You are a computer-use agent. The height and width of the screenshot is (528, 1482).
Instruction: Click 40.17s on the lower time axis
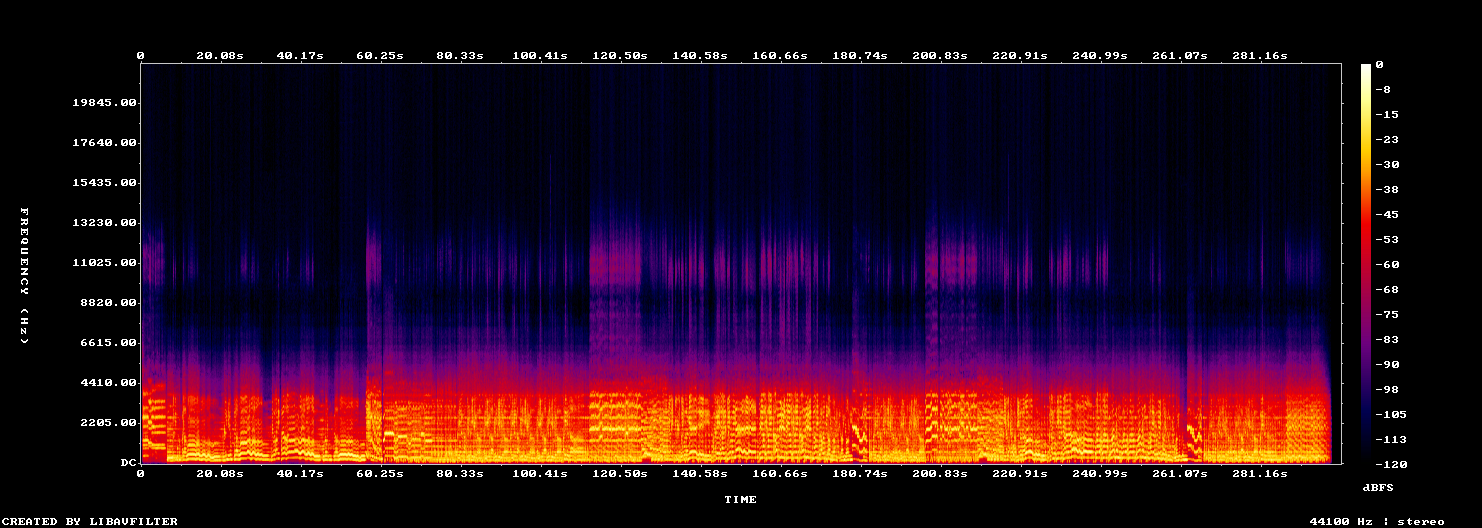pos(300,474)
